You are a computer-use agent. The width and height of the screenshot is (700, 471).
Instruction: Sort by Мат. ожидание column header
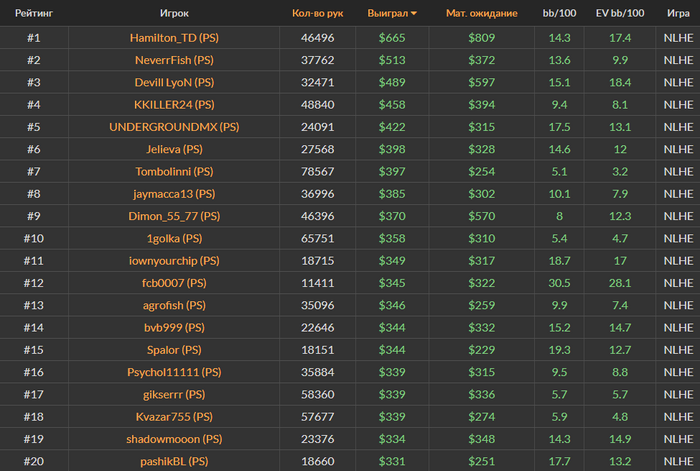pos(481,14)
